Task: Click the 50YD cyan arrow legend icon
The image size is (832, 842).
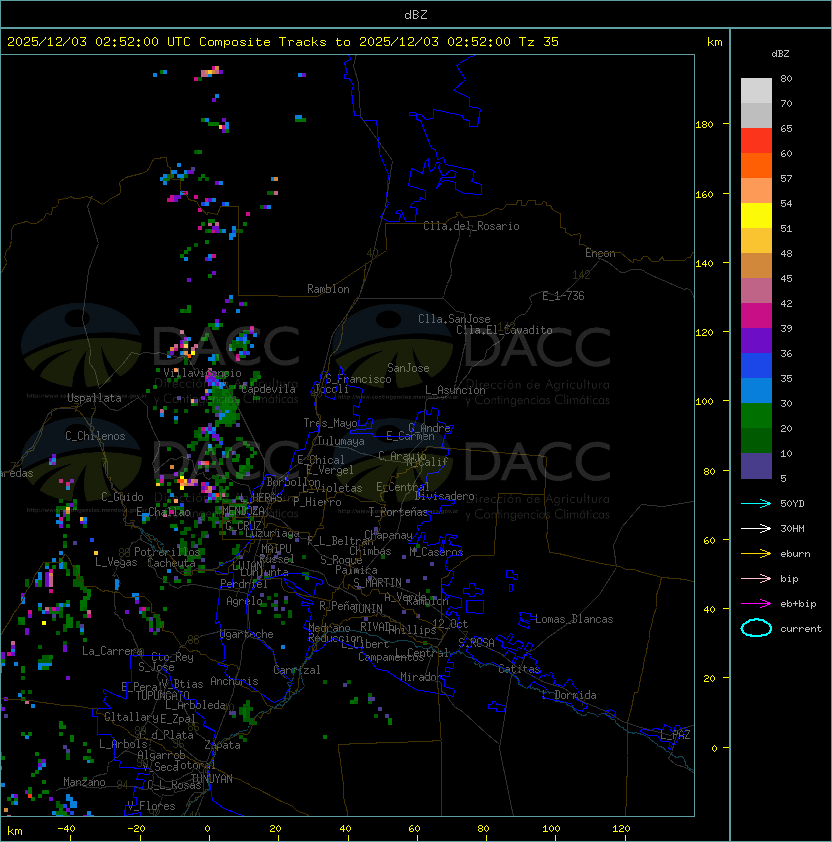Action: [x=756, y=503]
